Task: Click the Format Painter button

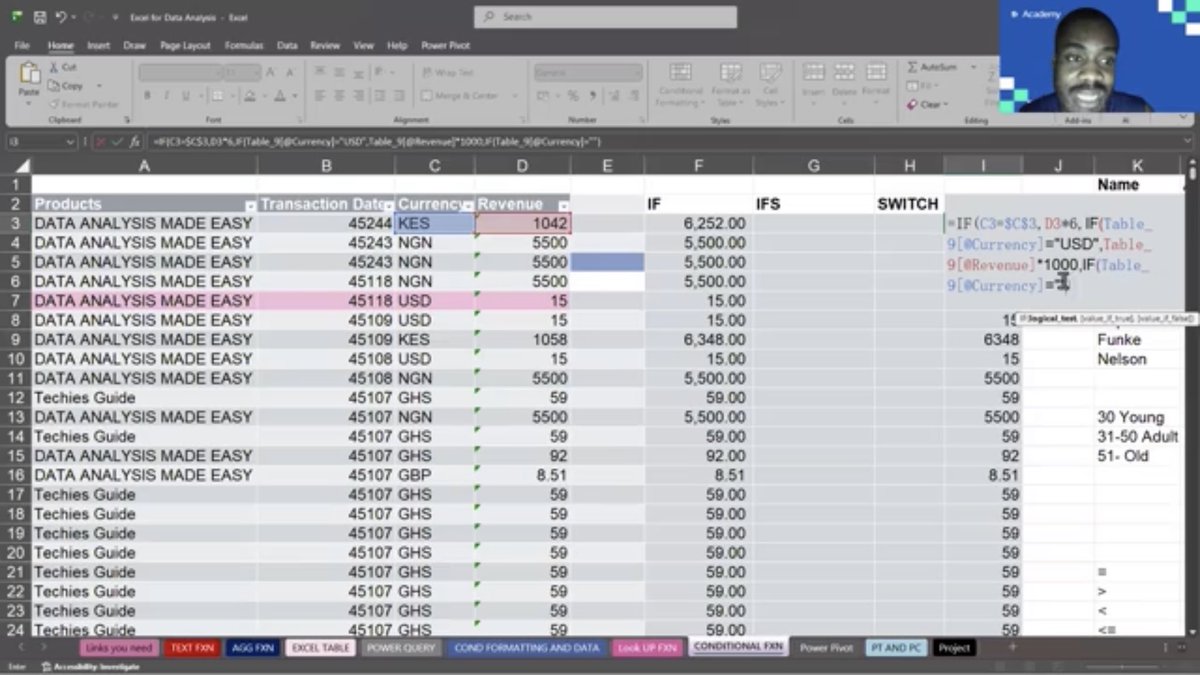Action: pos(83,104)
